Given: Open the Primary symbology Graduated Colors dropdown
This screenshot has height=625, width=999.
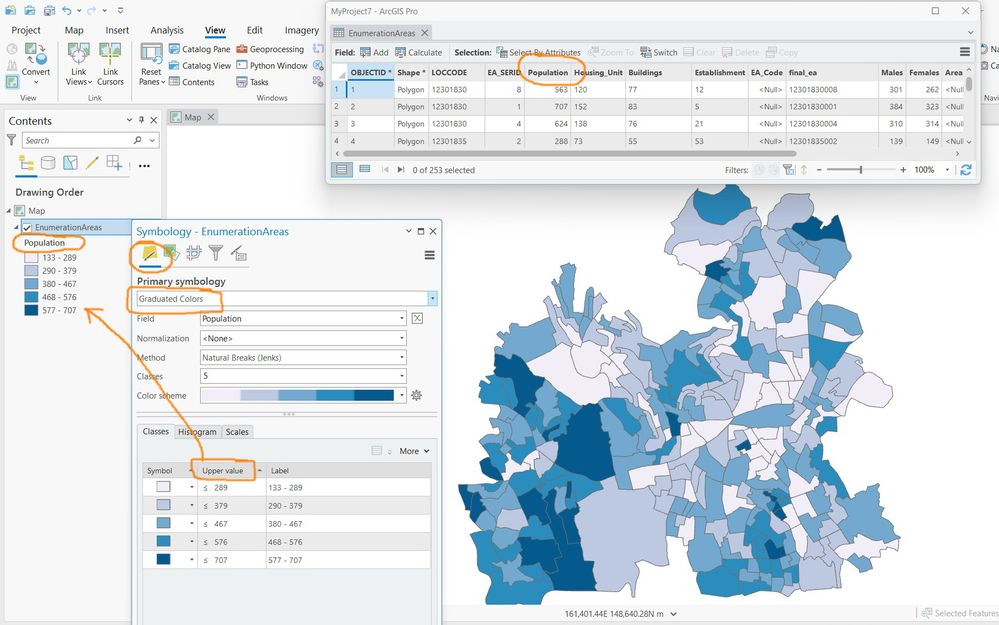Looking at the screenshot, I should point(433,298).
